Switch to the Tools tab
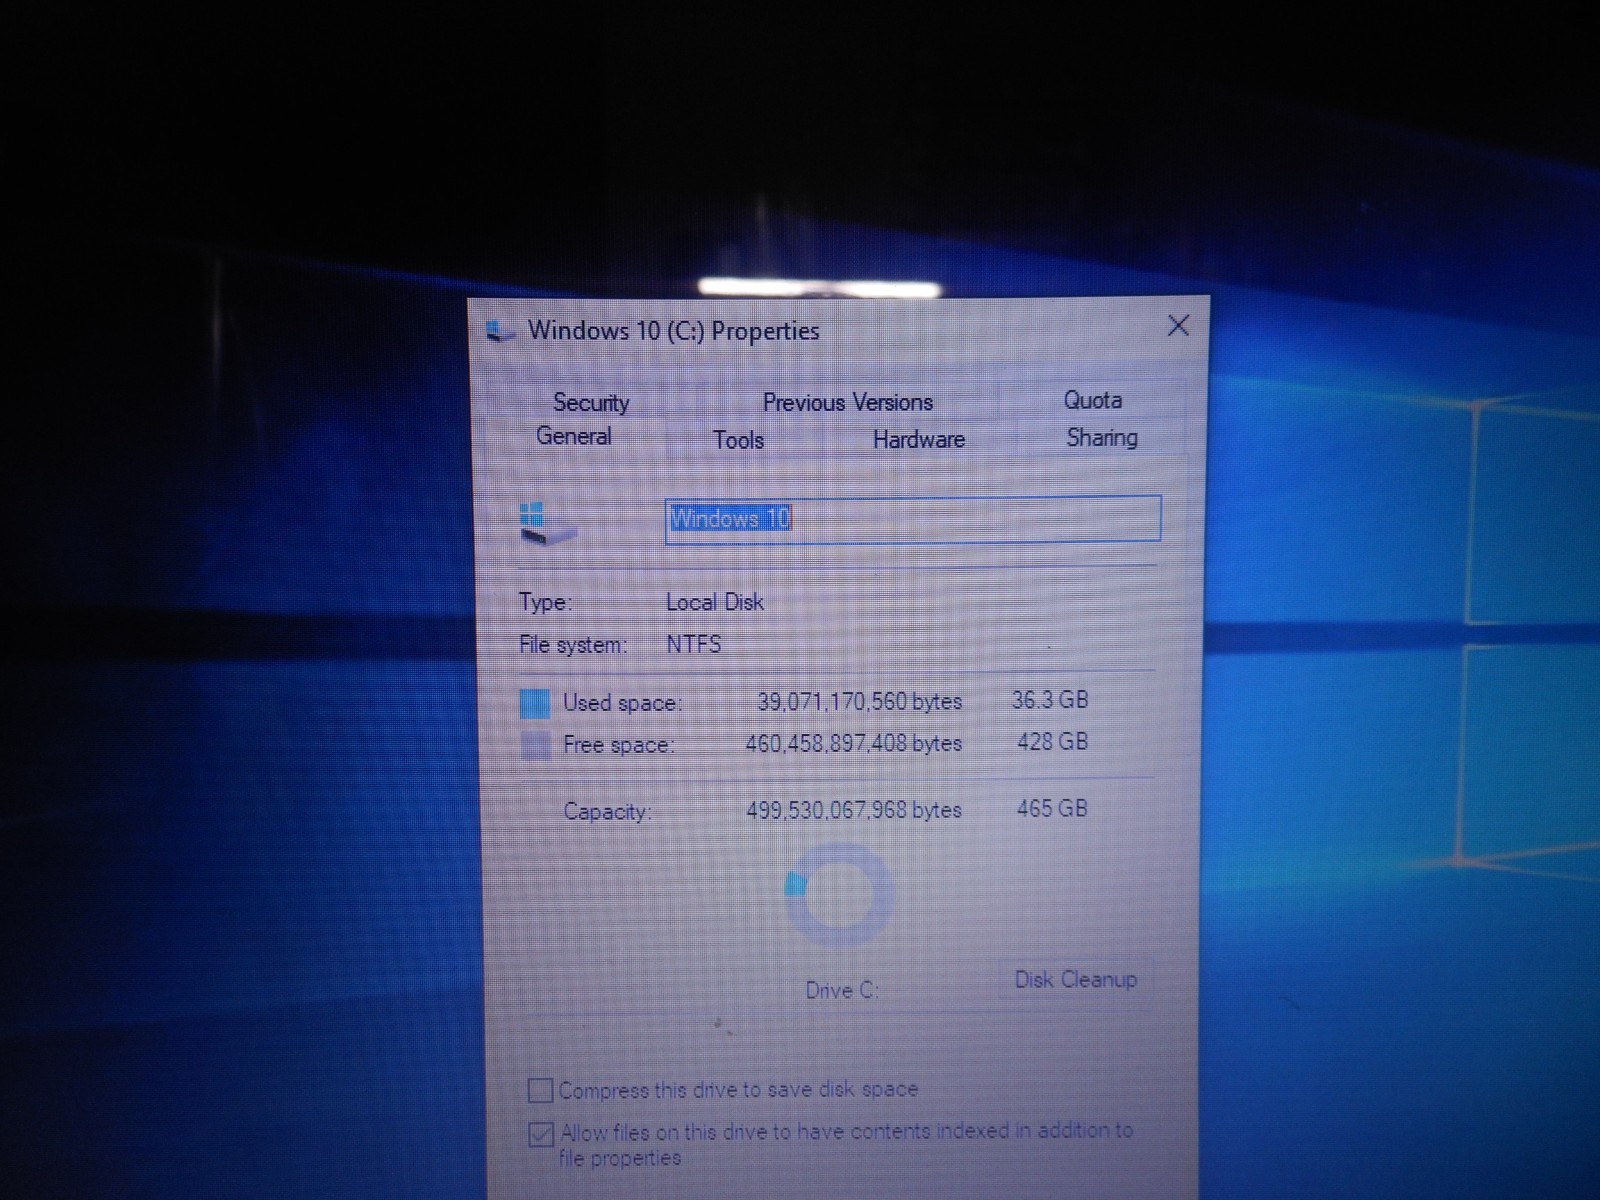Viewport: 1600px width, 1200px height. (738, 440)
